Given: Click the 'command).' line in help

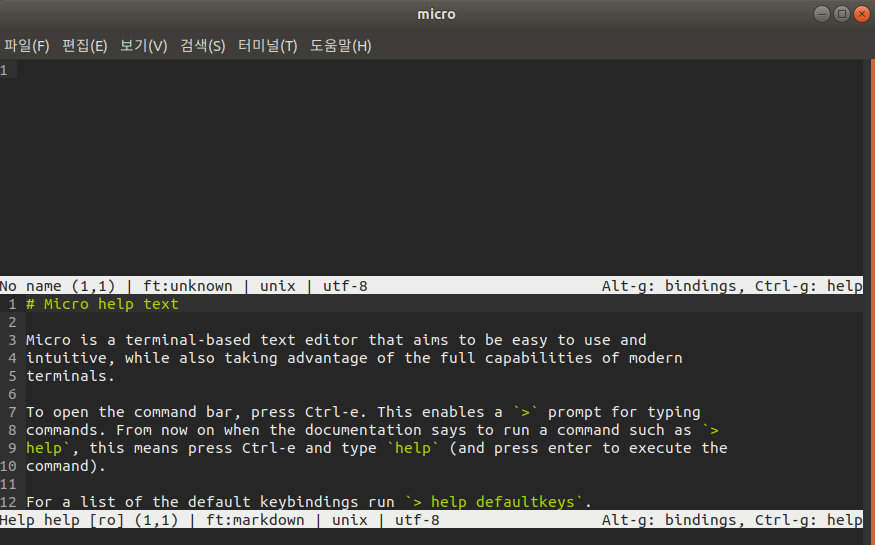Looking at the screenshot, I should (x=66, y=466).
